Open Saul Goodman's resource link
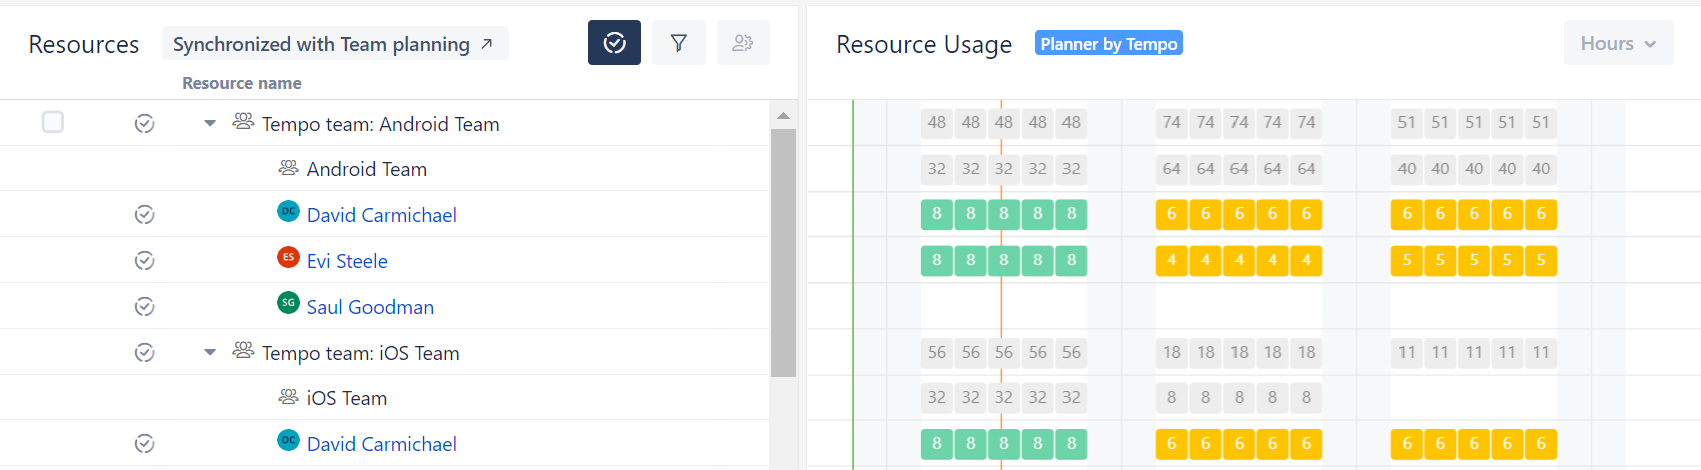1701x470 pixels. coord(370,307)
